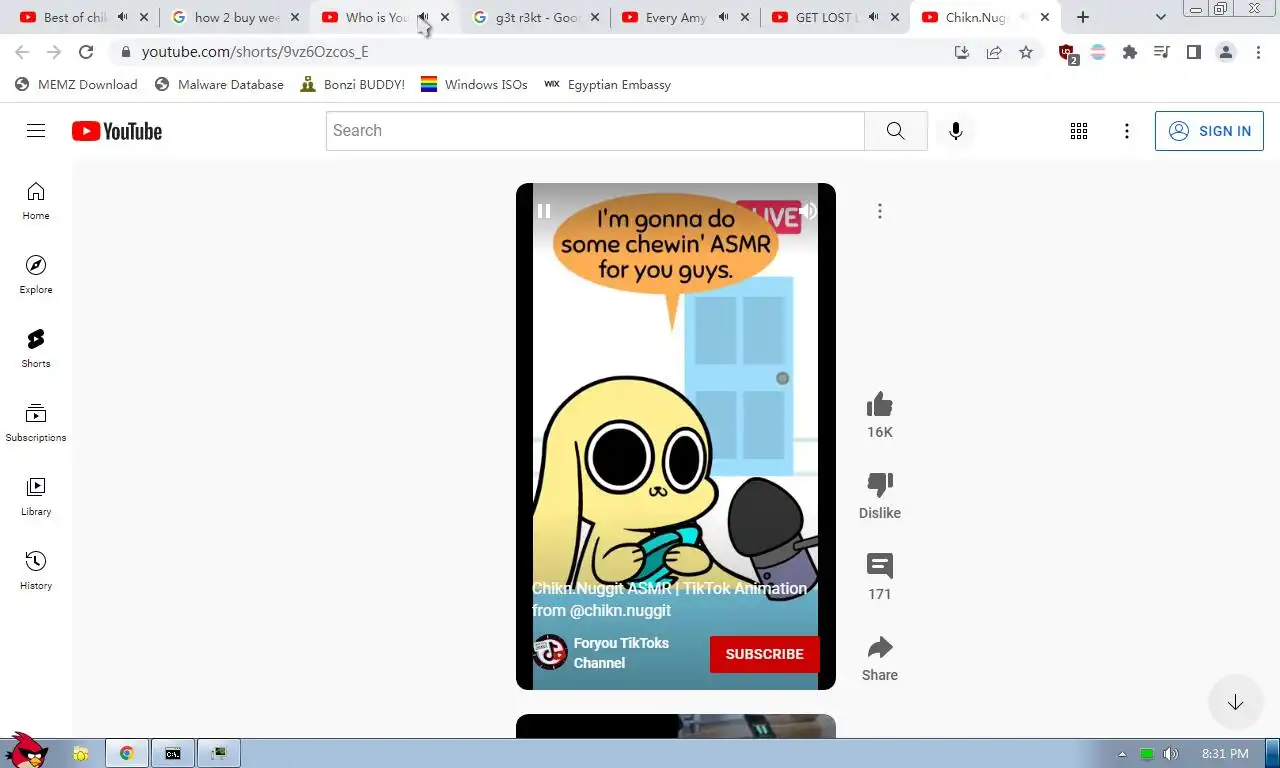
Task: Like the short with thumbs up
Action: (880, 405)
